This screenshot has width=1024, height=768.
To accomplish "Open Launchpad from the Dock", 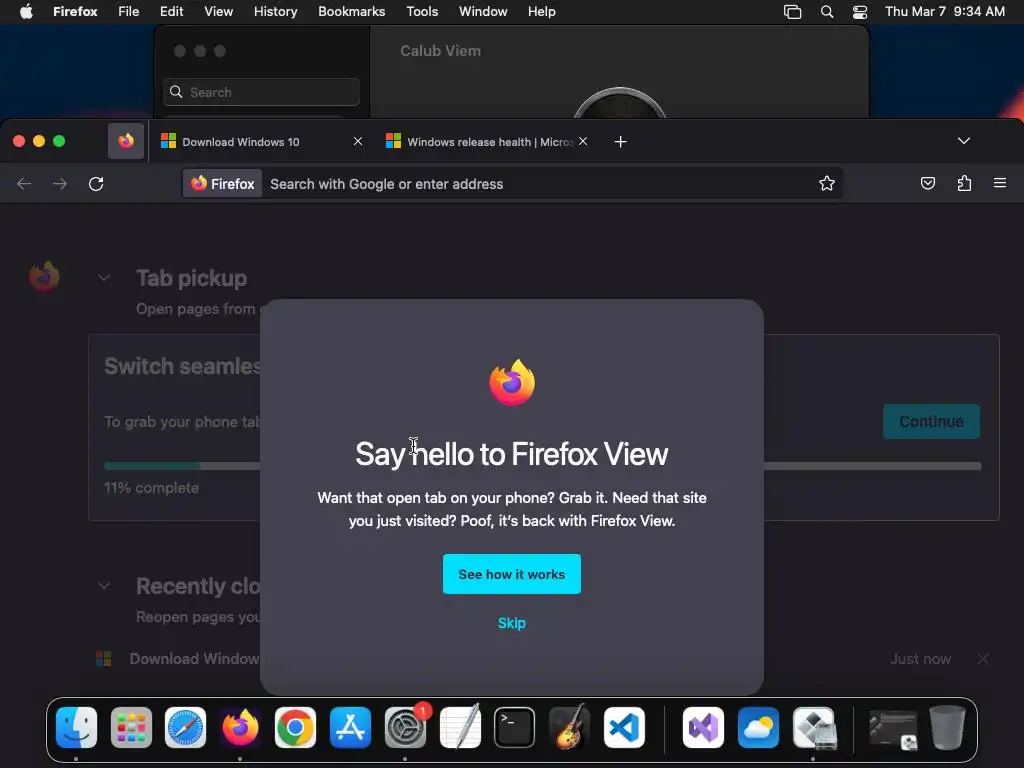I will [x=131, y=728].
